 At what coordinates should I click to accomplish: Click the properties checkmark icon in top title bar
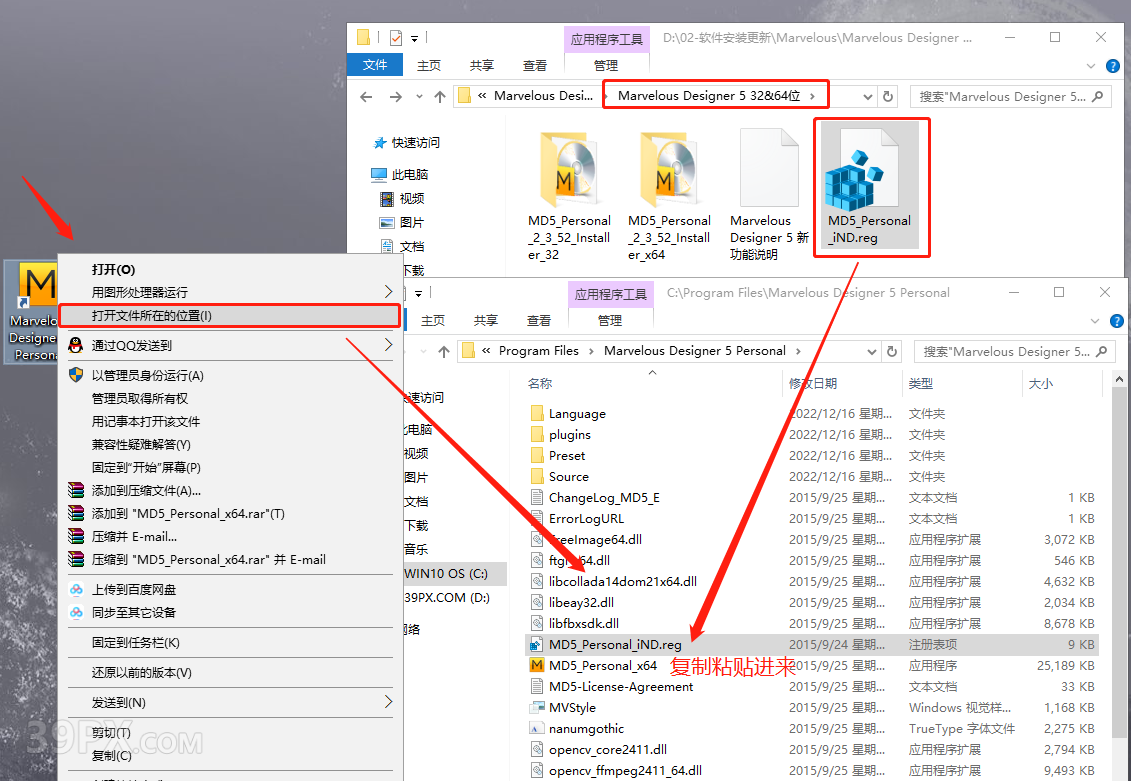(395, 37)
